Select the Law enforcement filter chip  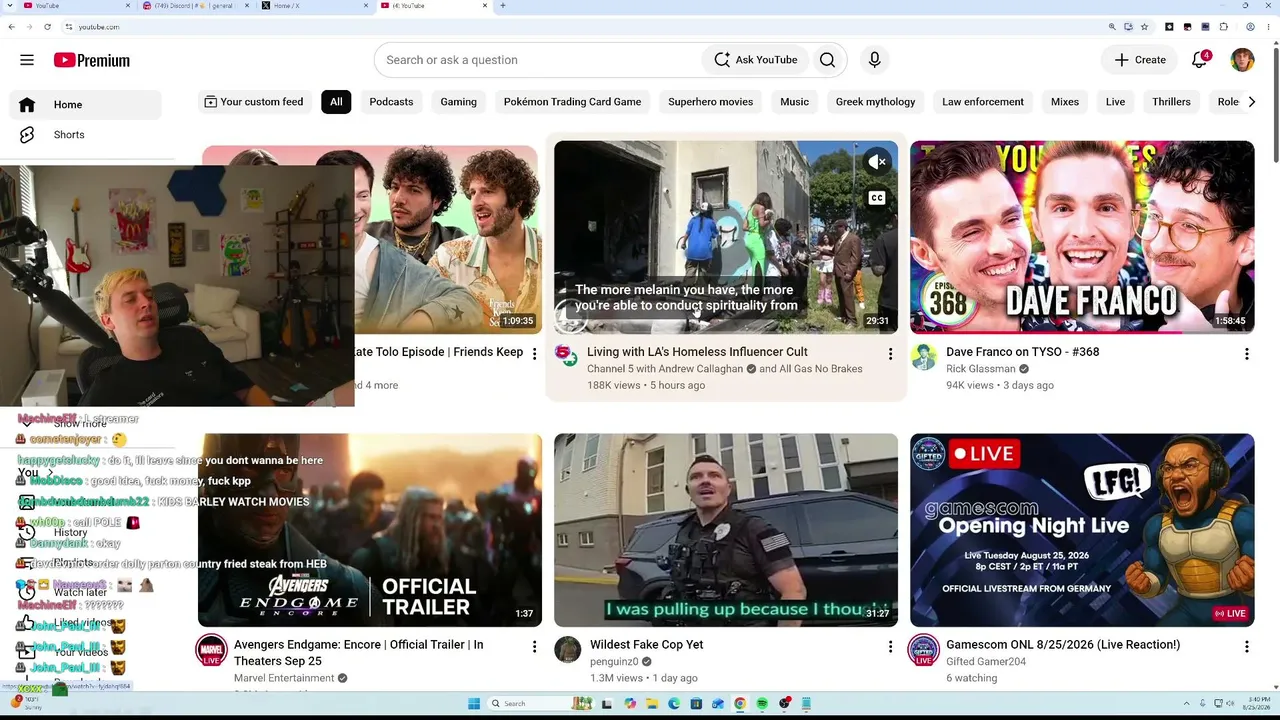point(983,102)
